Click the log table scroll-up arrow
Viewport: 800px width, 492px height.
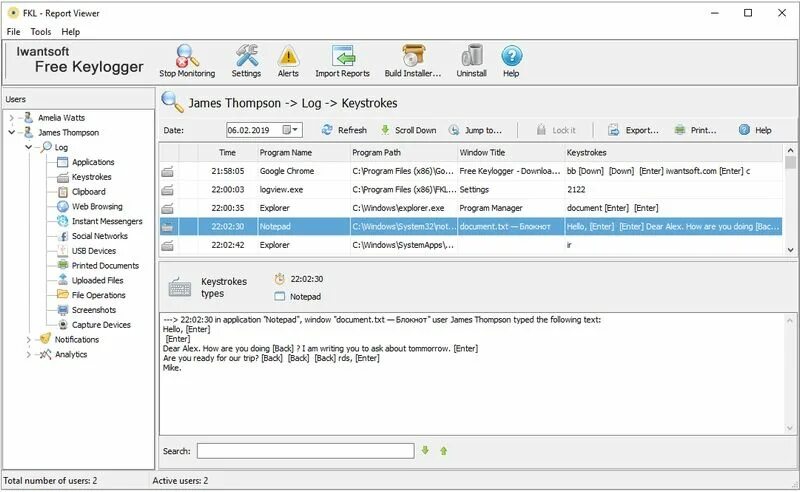point(790,150)
